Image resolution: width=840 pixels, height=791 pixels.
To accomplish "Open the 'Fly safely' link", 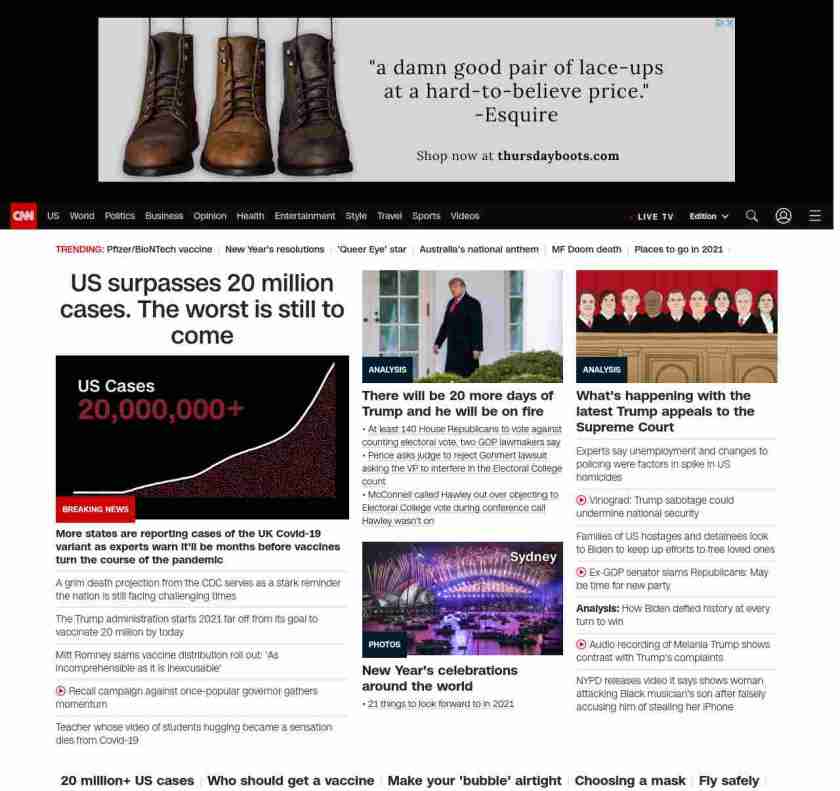I will click(729, 780).
